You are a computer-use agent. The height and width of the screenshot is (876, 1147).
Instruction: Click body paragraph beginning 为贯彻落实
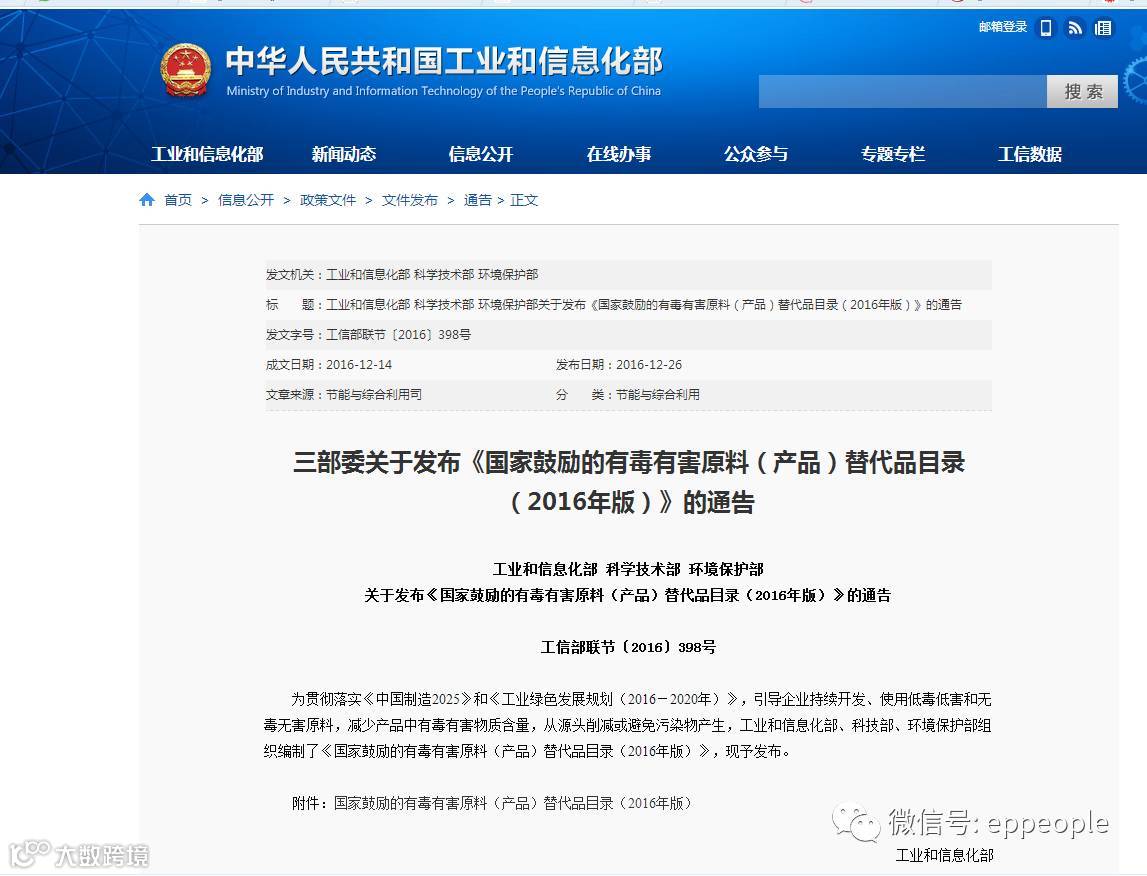click(x=628, y=725)
